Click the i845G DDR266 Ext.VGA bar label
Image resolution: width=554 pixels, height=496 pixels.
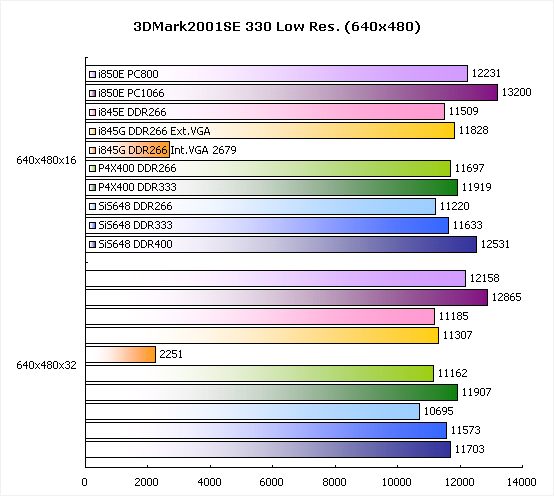tap(154, 131)
